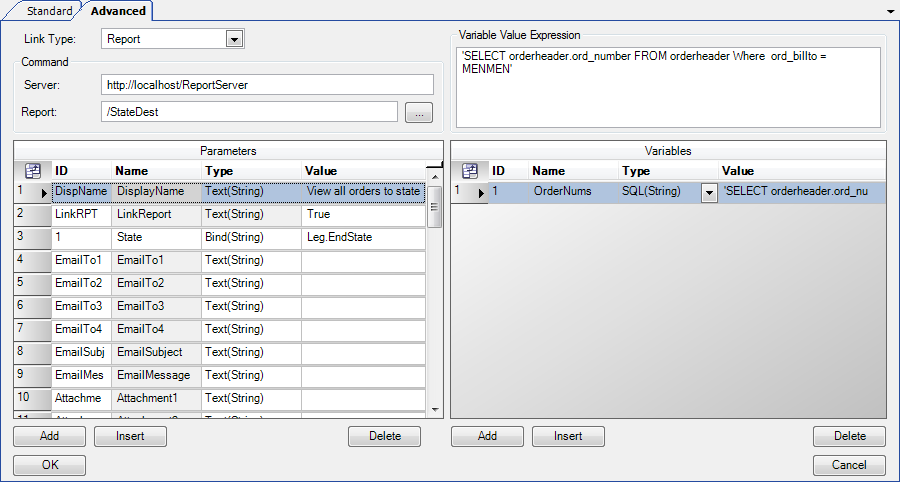This screenshot has height=482, width=900.
Task: Select the Advanced tab
Action: click(x=118, y=11)
